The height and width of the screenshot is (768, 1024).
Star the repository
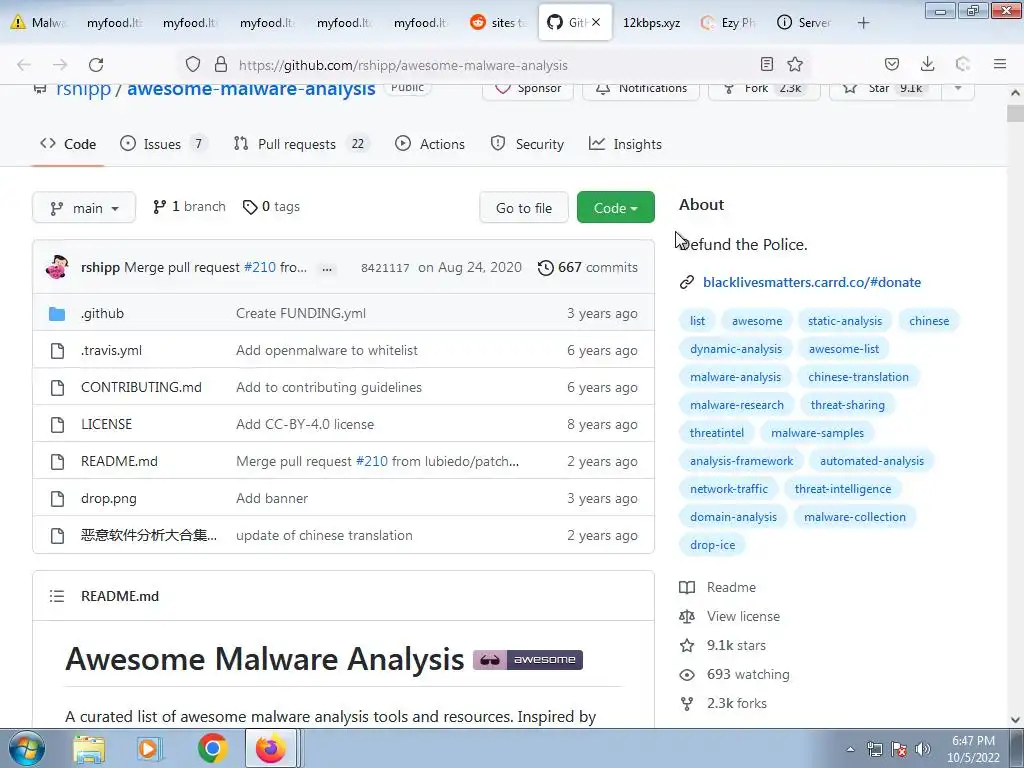pyautogui.click(x=885, y=88)
